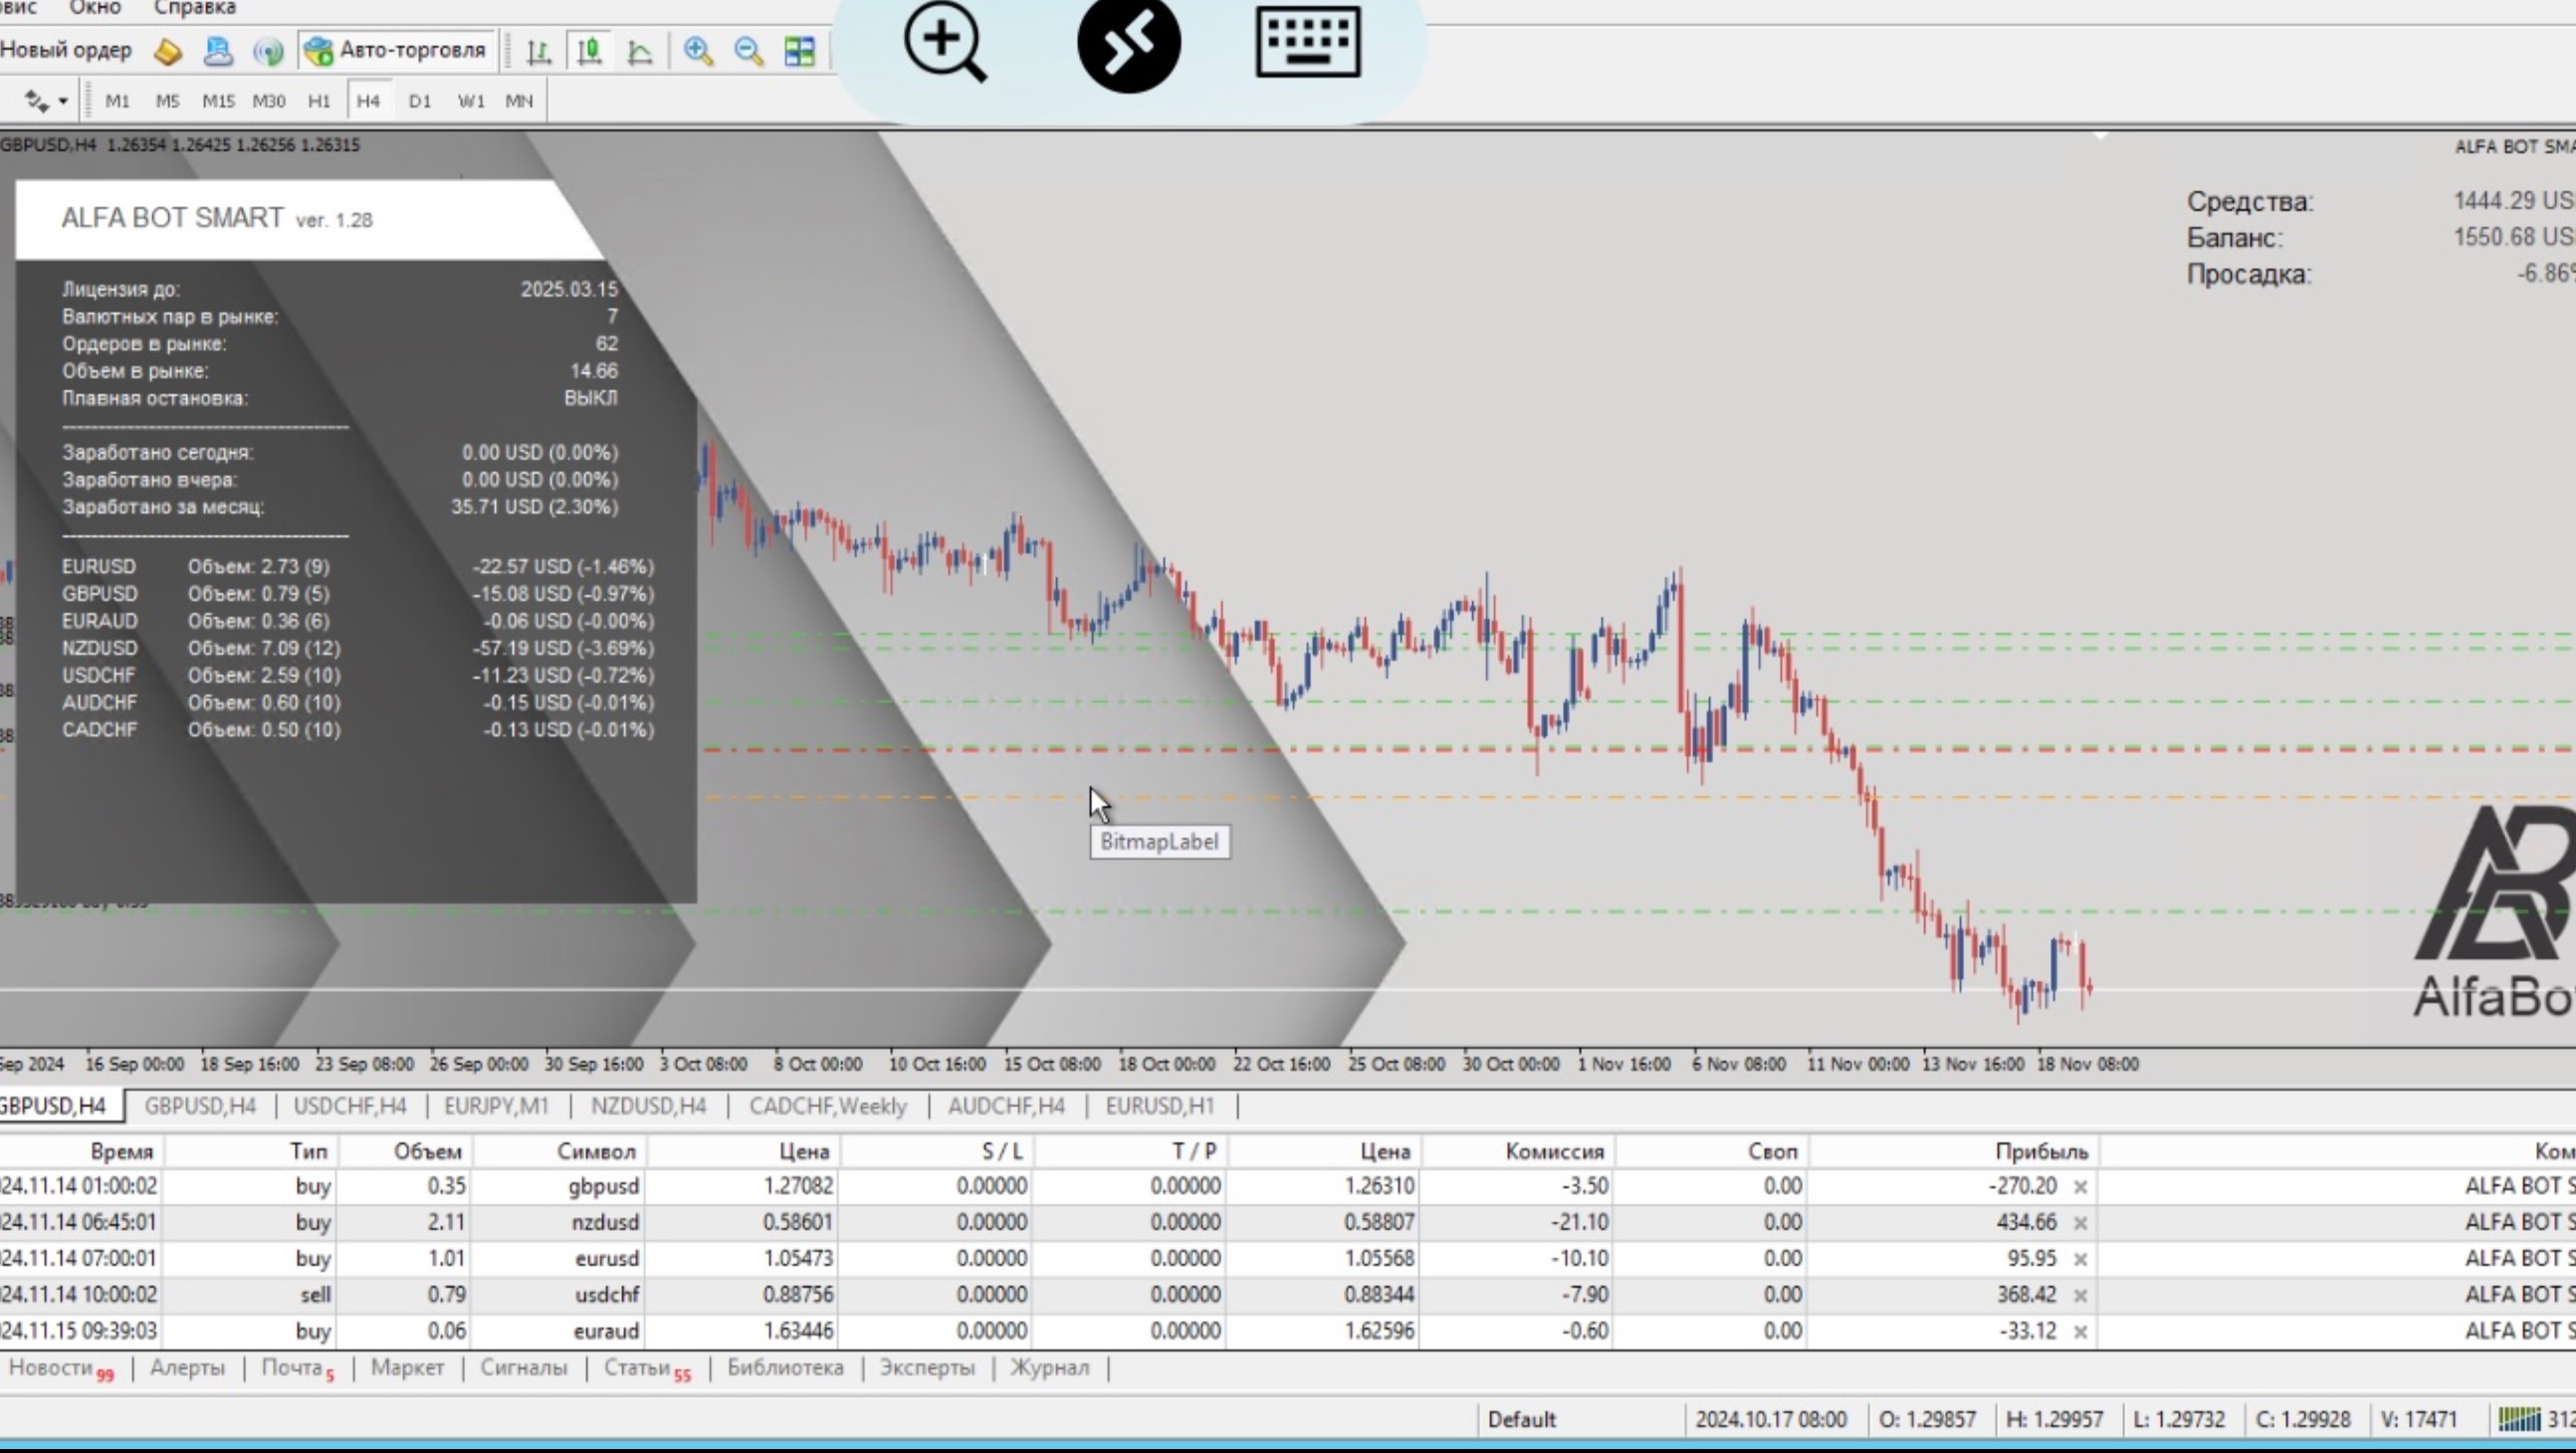Switch to line chart icon
The width and height of the screenshot is (2576, 1453).
[640, 51]
